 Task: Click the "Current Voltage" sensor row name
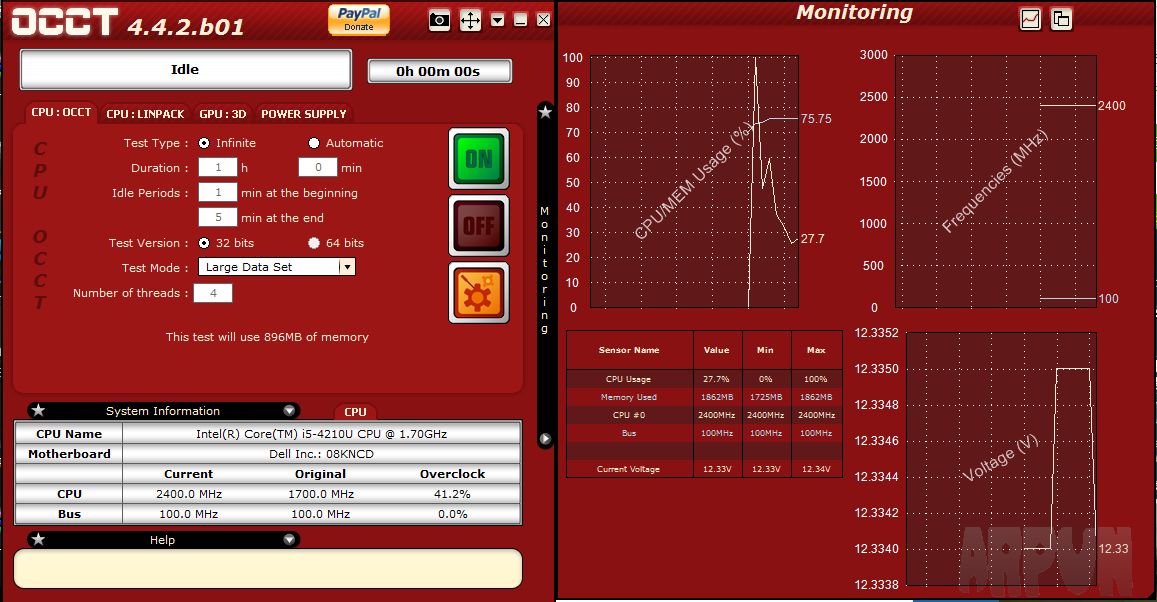tap(629, 469)
